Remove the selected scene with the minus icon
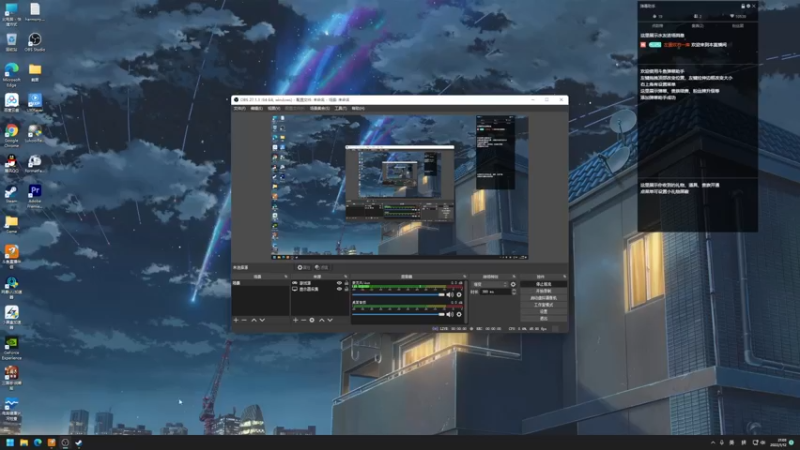This screenshot has width=800, height=450. (244, 320)
